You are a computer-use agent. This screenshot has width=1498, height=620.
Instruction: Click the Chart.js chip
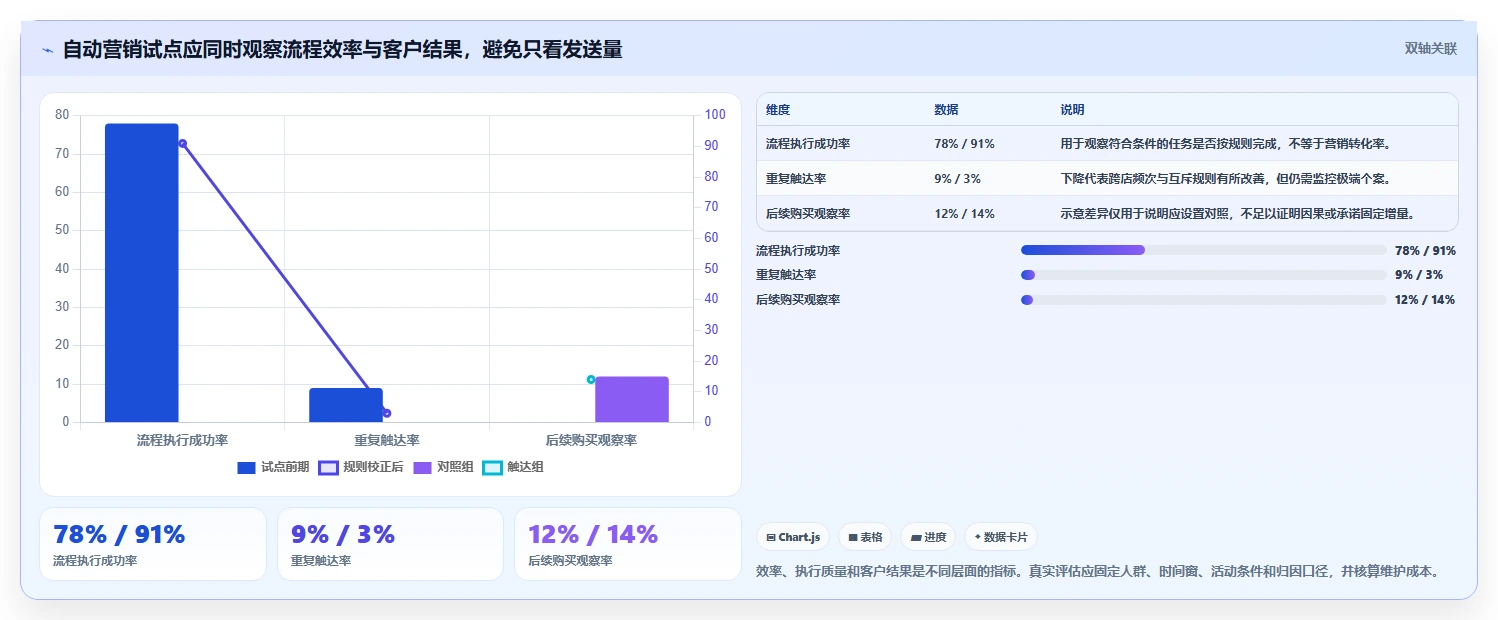793,537
